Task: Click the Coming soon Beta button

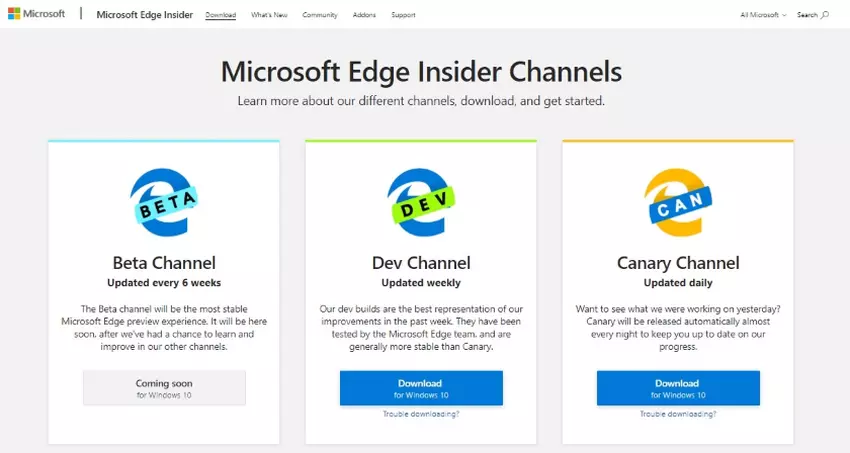Action: [x=164, y=388]
